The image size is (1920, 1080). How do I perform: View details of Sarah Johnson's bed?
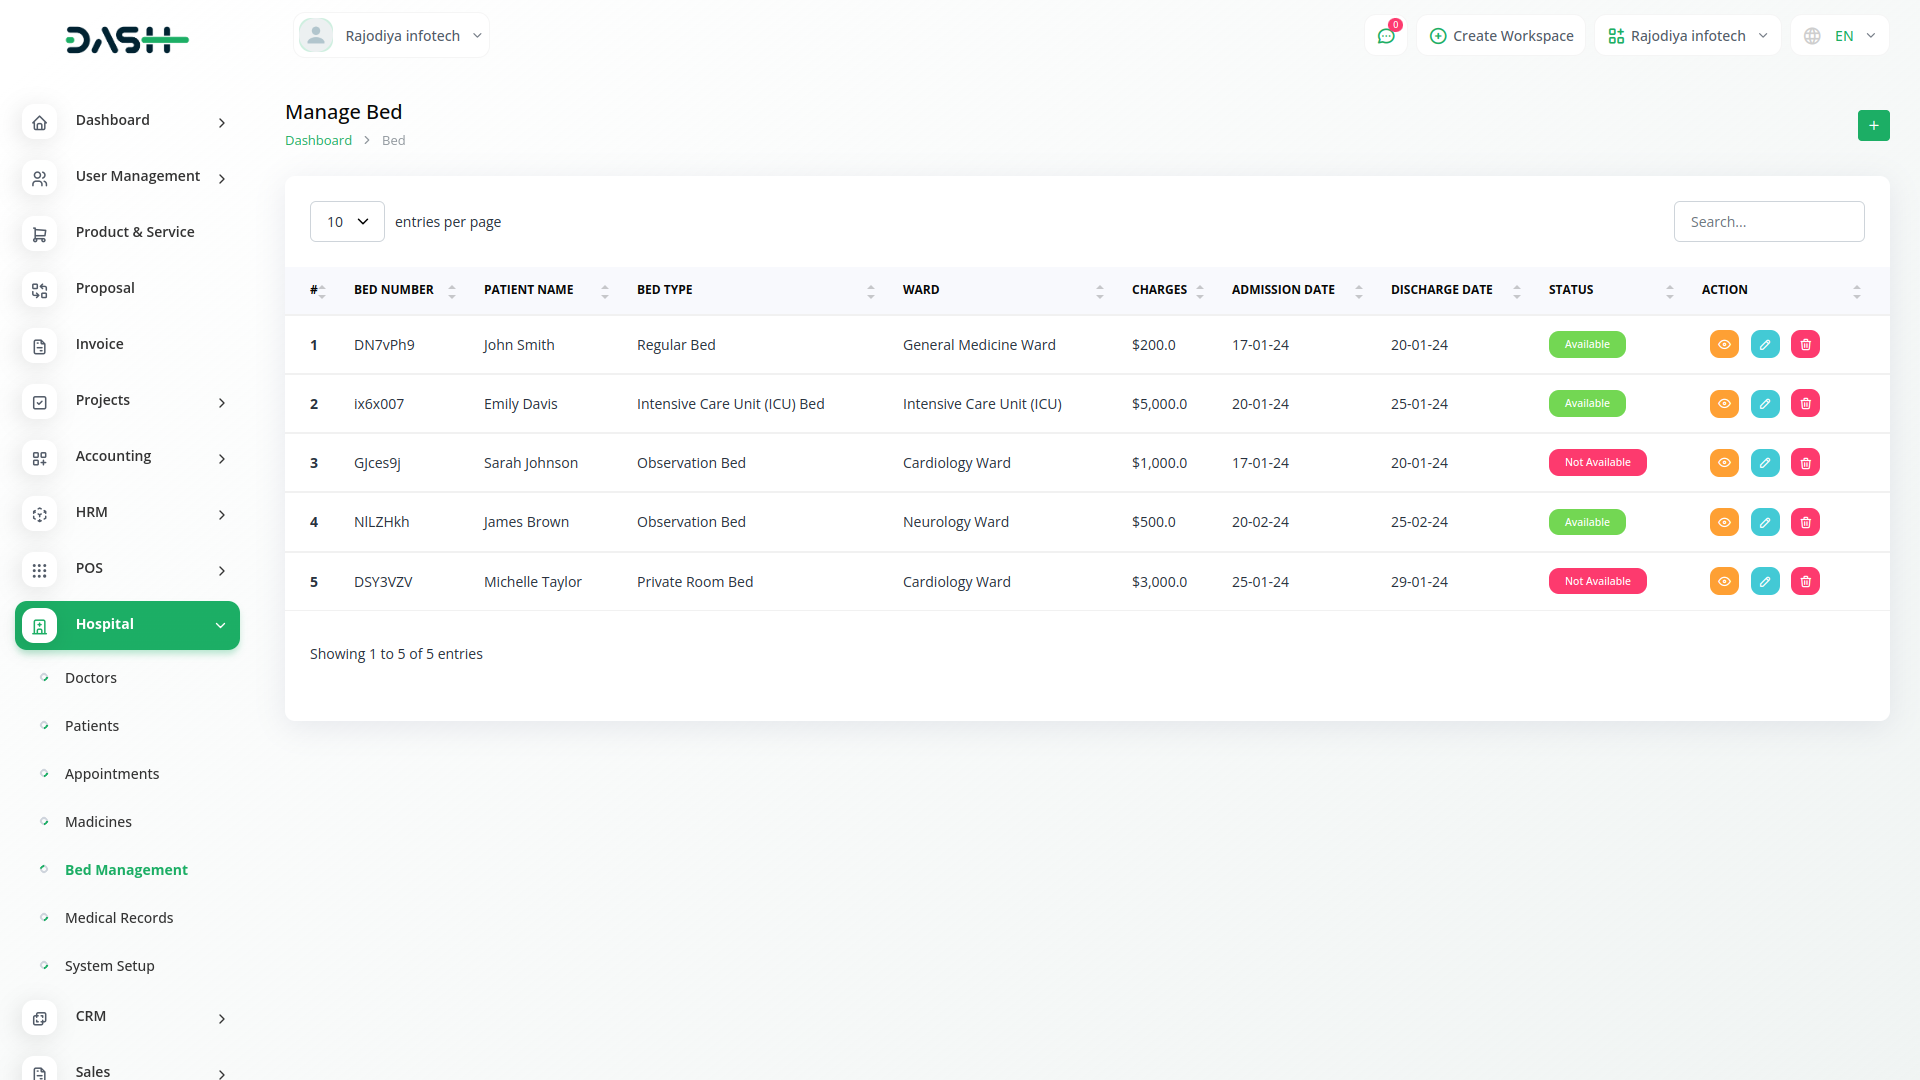click(x=1724, y=463)
